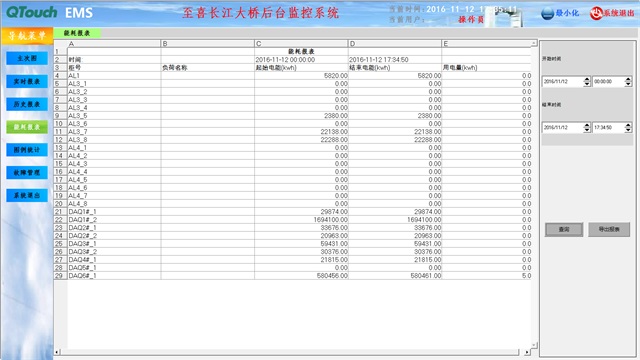
Task: Click the start time spinner arrows
Action: 628,82
